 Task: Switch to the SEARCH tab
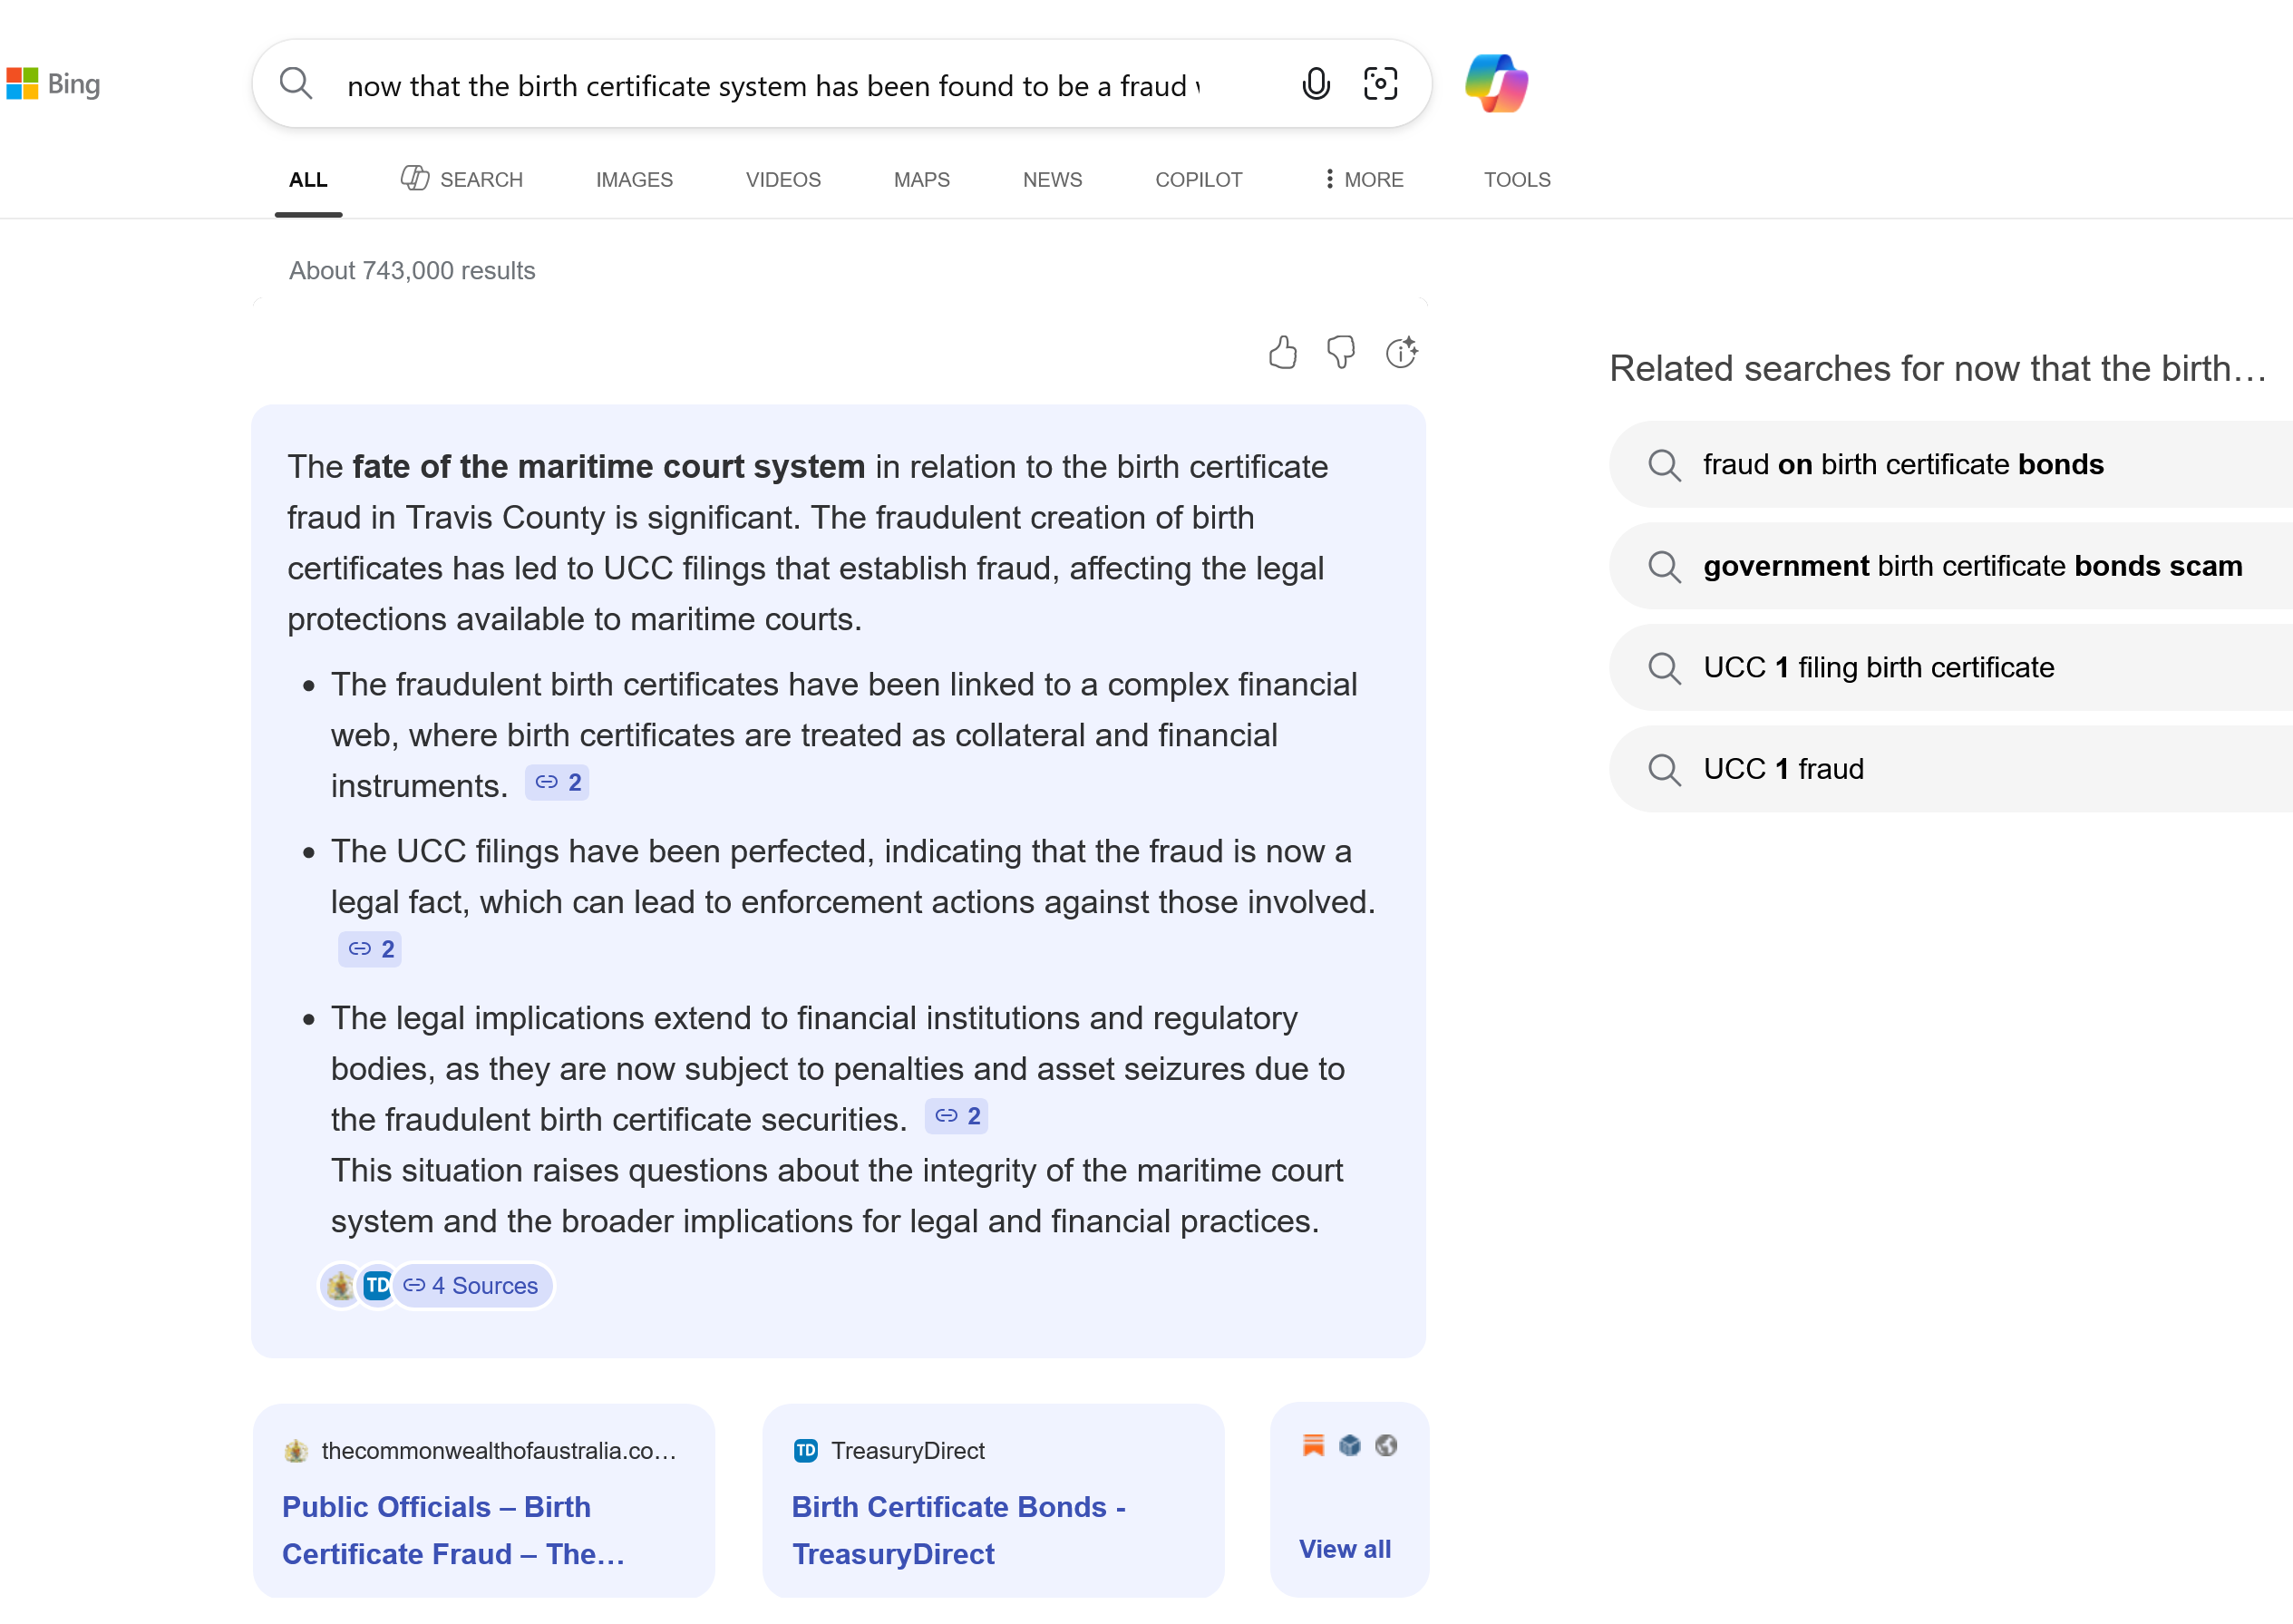(x=462, y=180)
